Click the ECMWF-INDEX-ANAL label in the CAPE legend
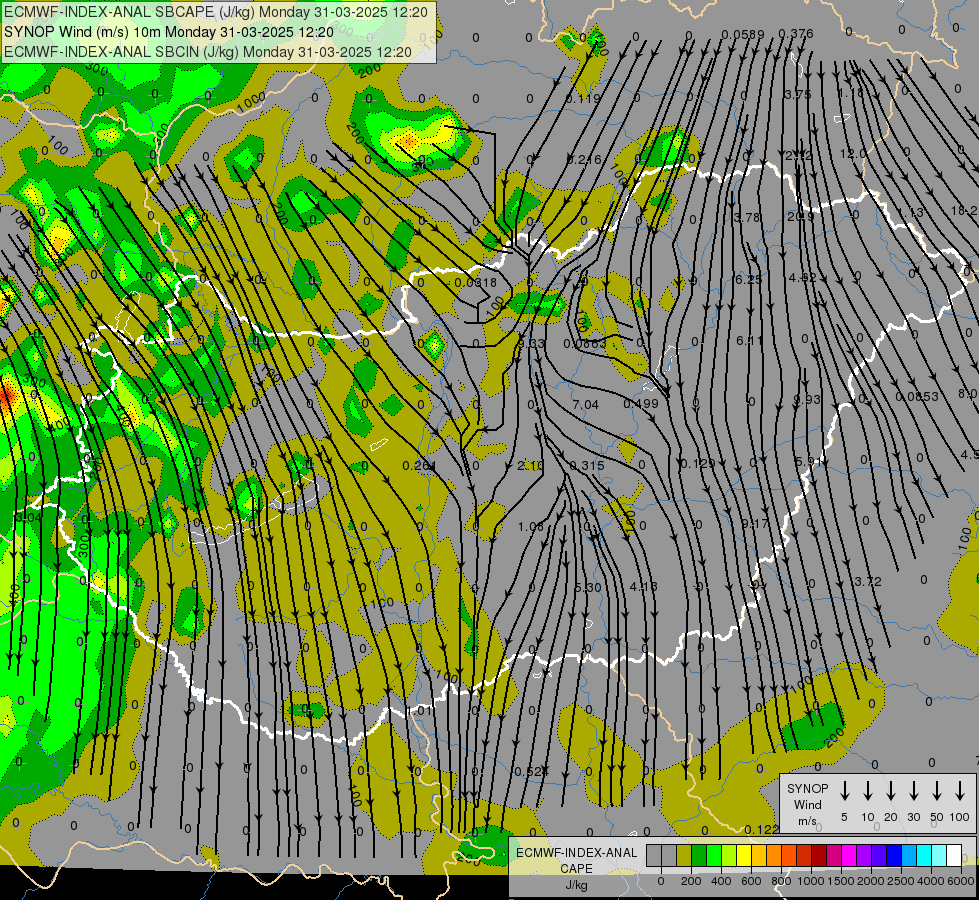Viewport: 979px width, 900px height. pyautogui.click(x=577, y=853)
